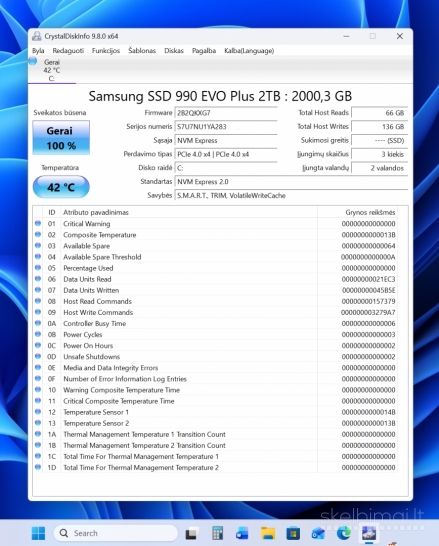Viewport: 439px width, 546px height.
Task: Click raw value 0000000000064 of Available Spare
Action: [368, 246]
